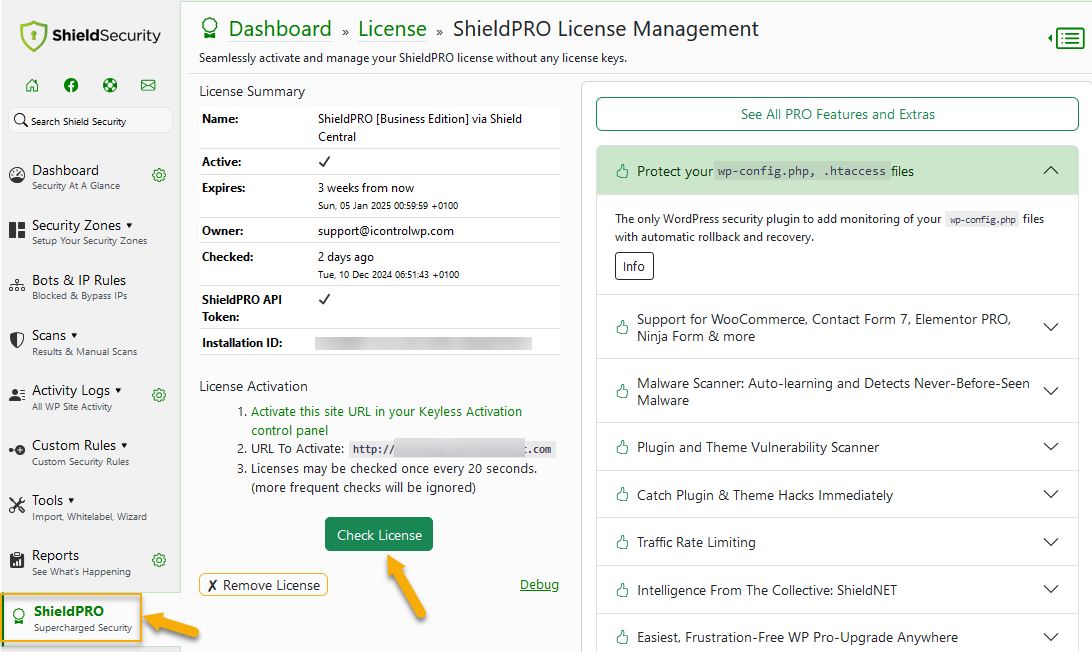Click checked date Tue, 10 Dec 2024

[389, 274]
